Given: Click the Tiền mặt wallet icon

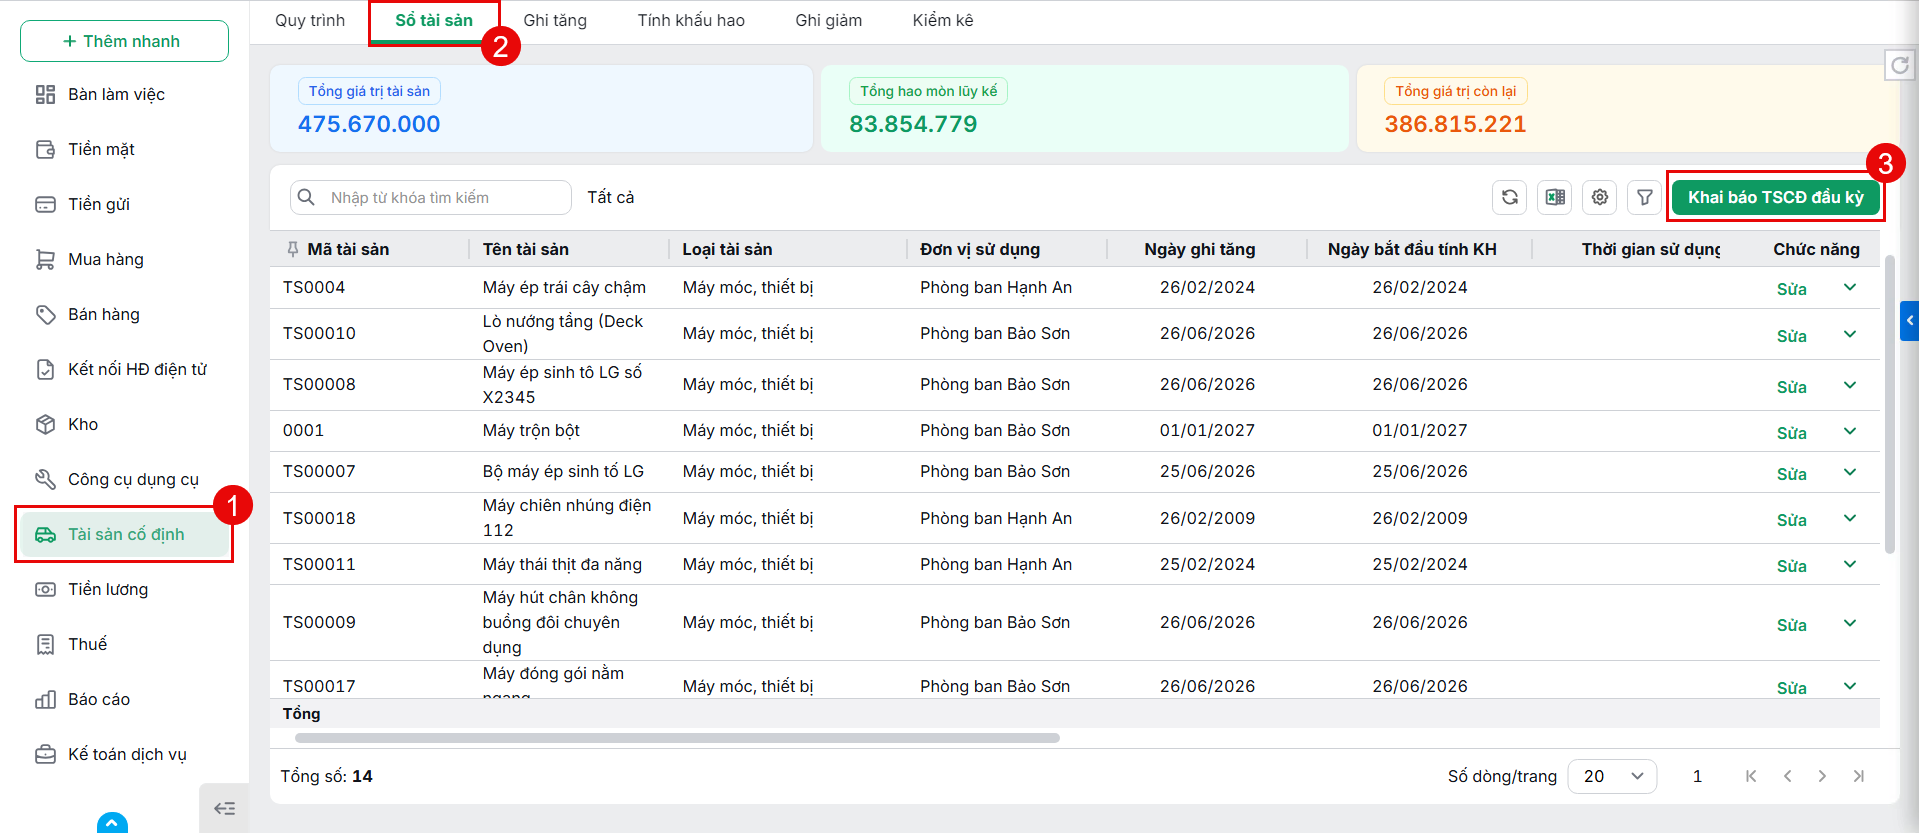Looking at the screenshot, I should 45,149.
